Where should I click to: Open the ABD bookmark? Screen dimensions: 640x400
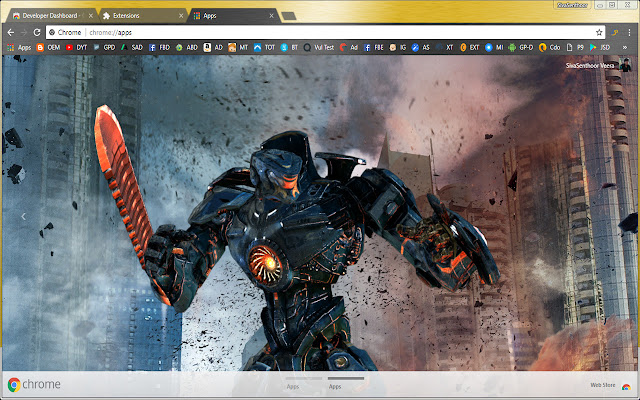187,47
